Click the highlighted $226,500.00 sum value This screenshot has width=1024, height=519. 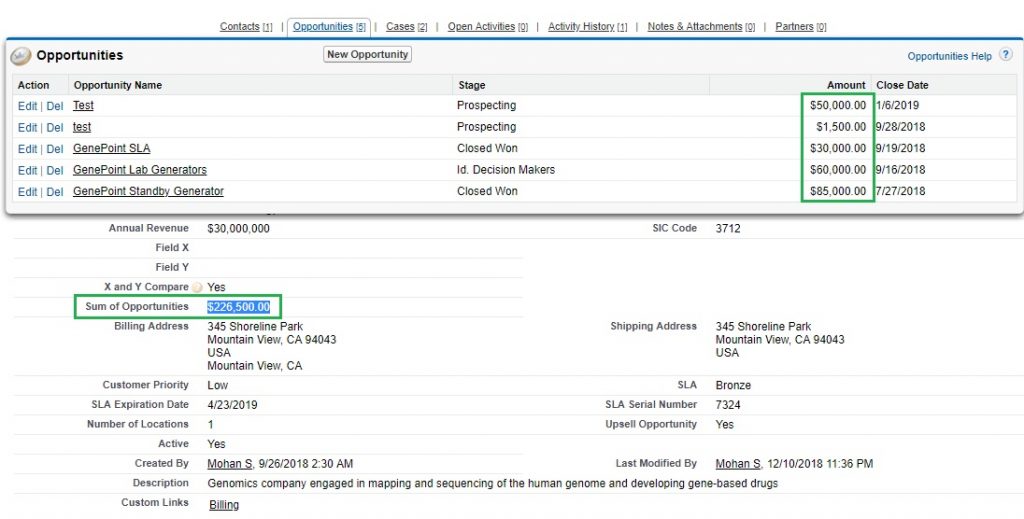(x=238, y=307)
